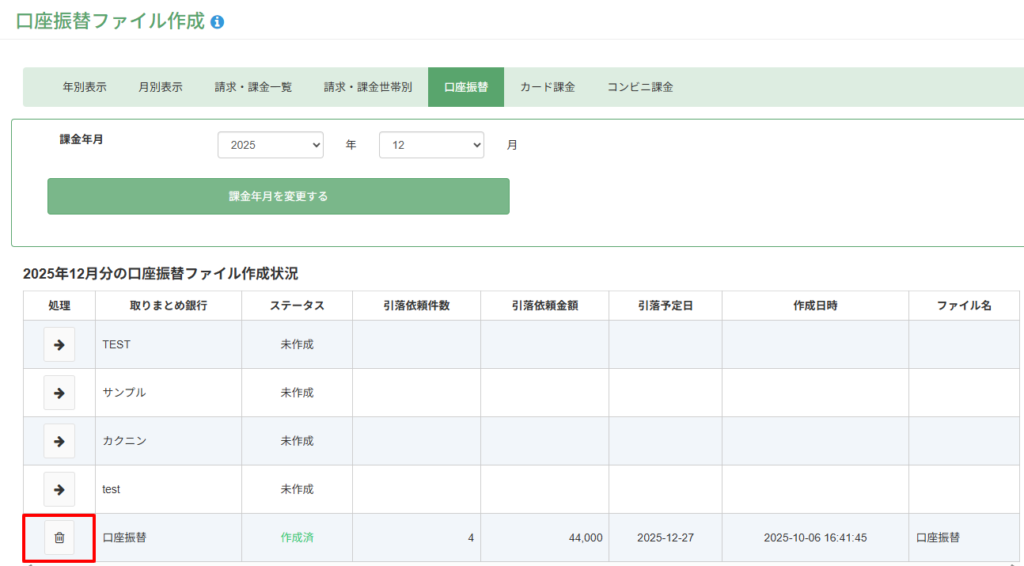Click the arrow icon for カクニン row

[59, 441]
